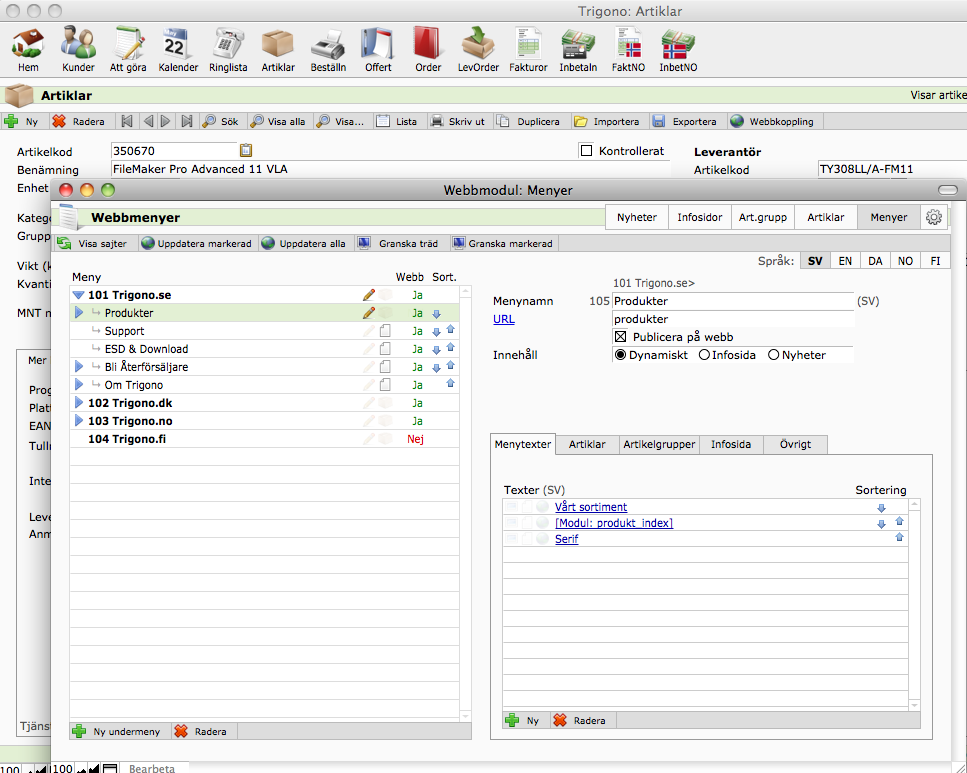Screen dimensions: 967x773
Task: Click Exportera disk button
Action: tap(685, 122)
